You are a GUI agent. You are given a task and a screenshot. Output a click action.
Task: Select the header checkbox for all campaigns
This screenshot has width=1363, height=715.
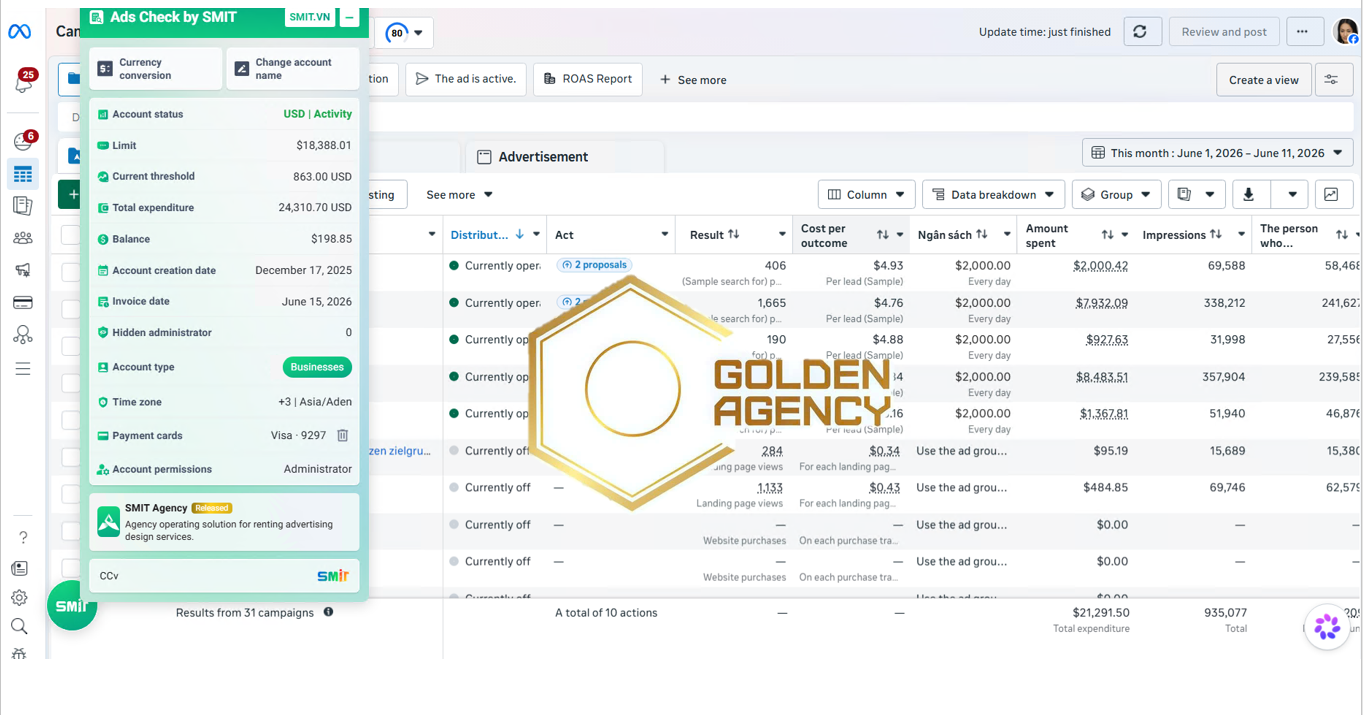pyautogui.click(x=70, y=234)
